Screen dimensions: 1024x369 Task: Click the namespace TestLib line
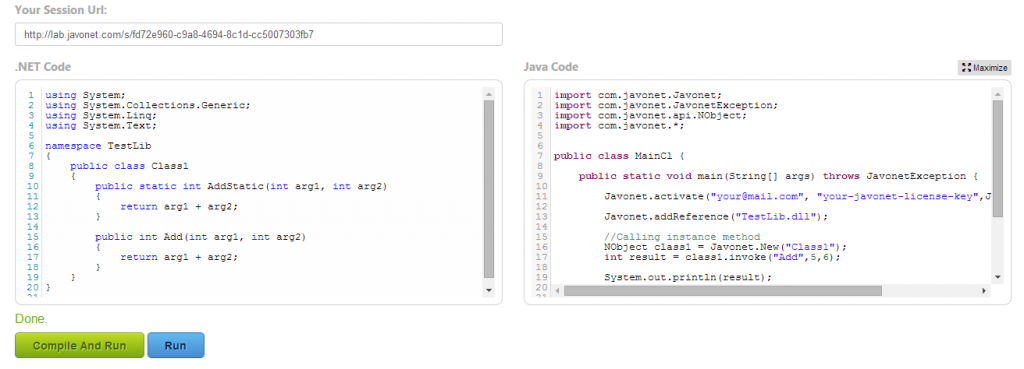[98, 146]
